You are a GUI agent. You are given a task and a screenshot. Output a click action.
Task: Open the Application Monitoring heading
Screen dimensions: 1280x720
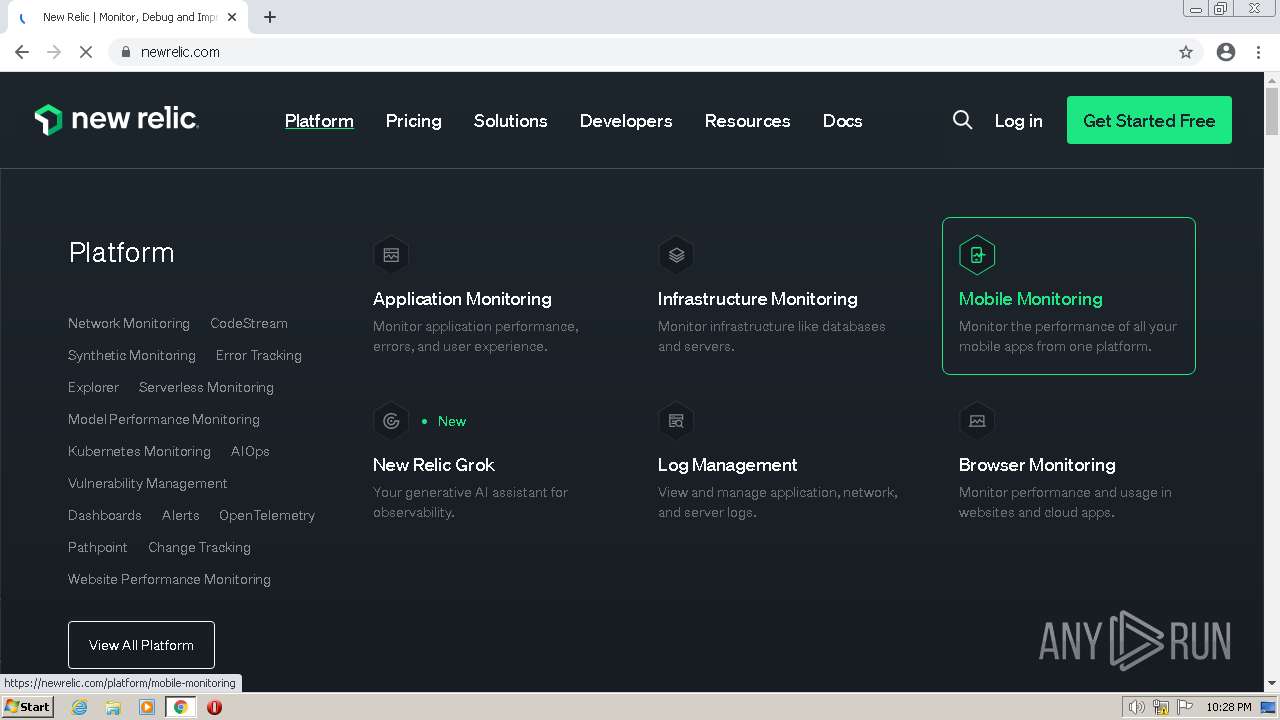tap(462, 299)
